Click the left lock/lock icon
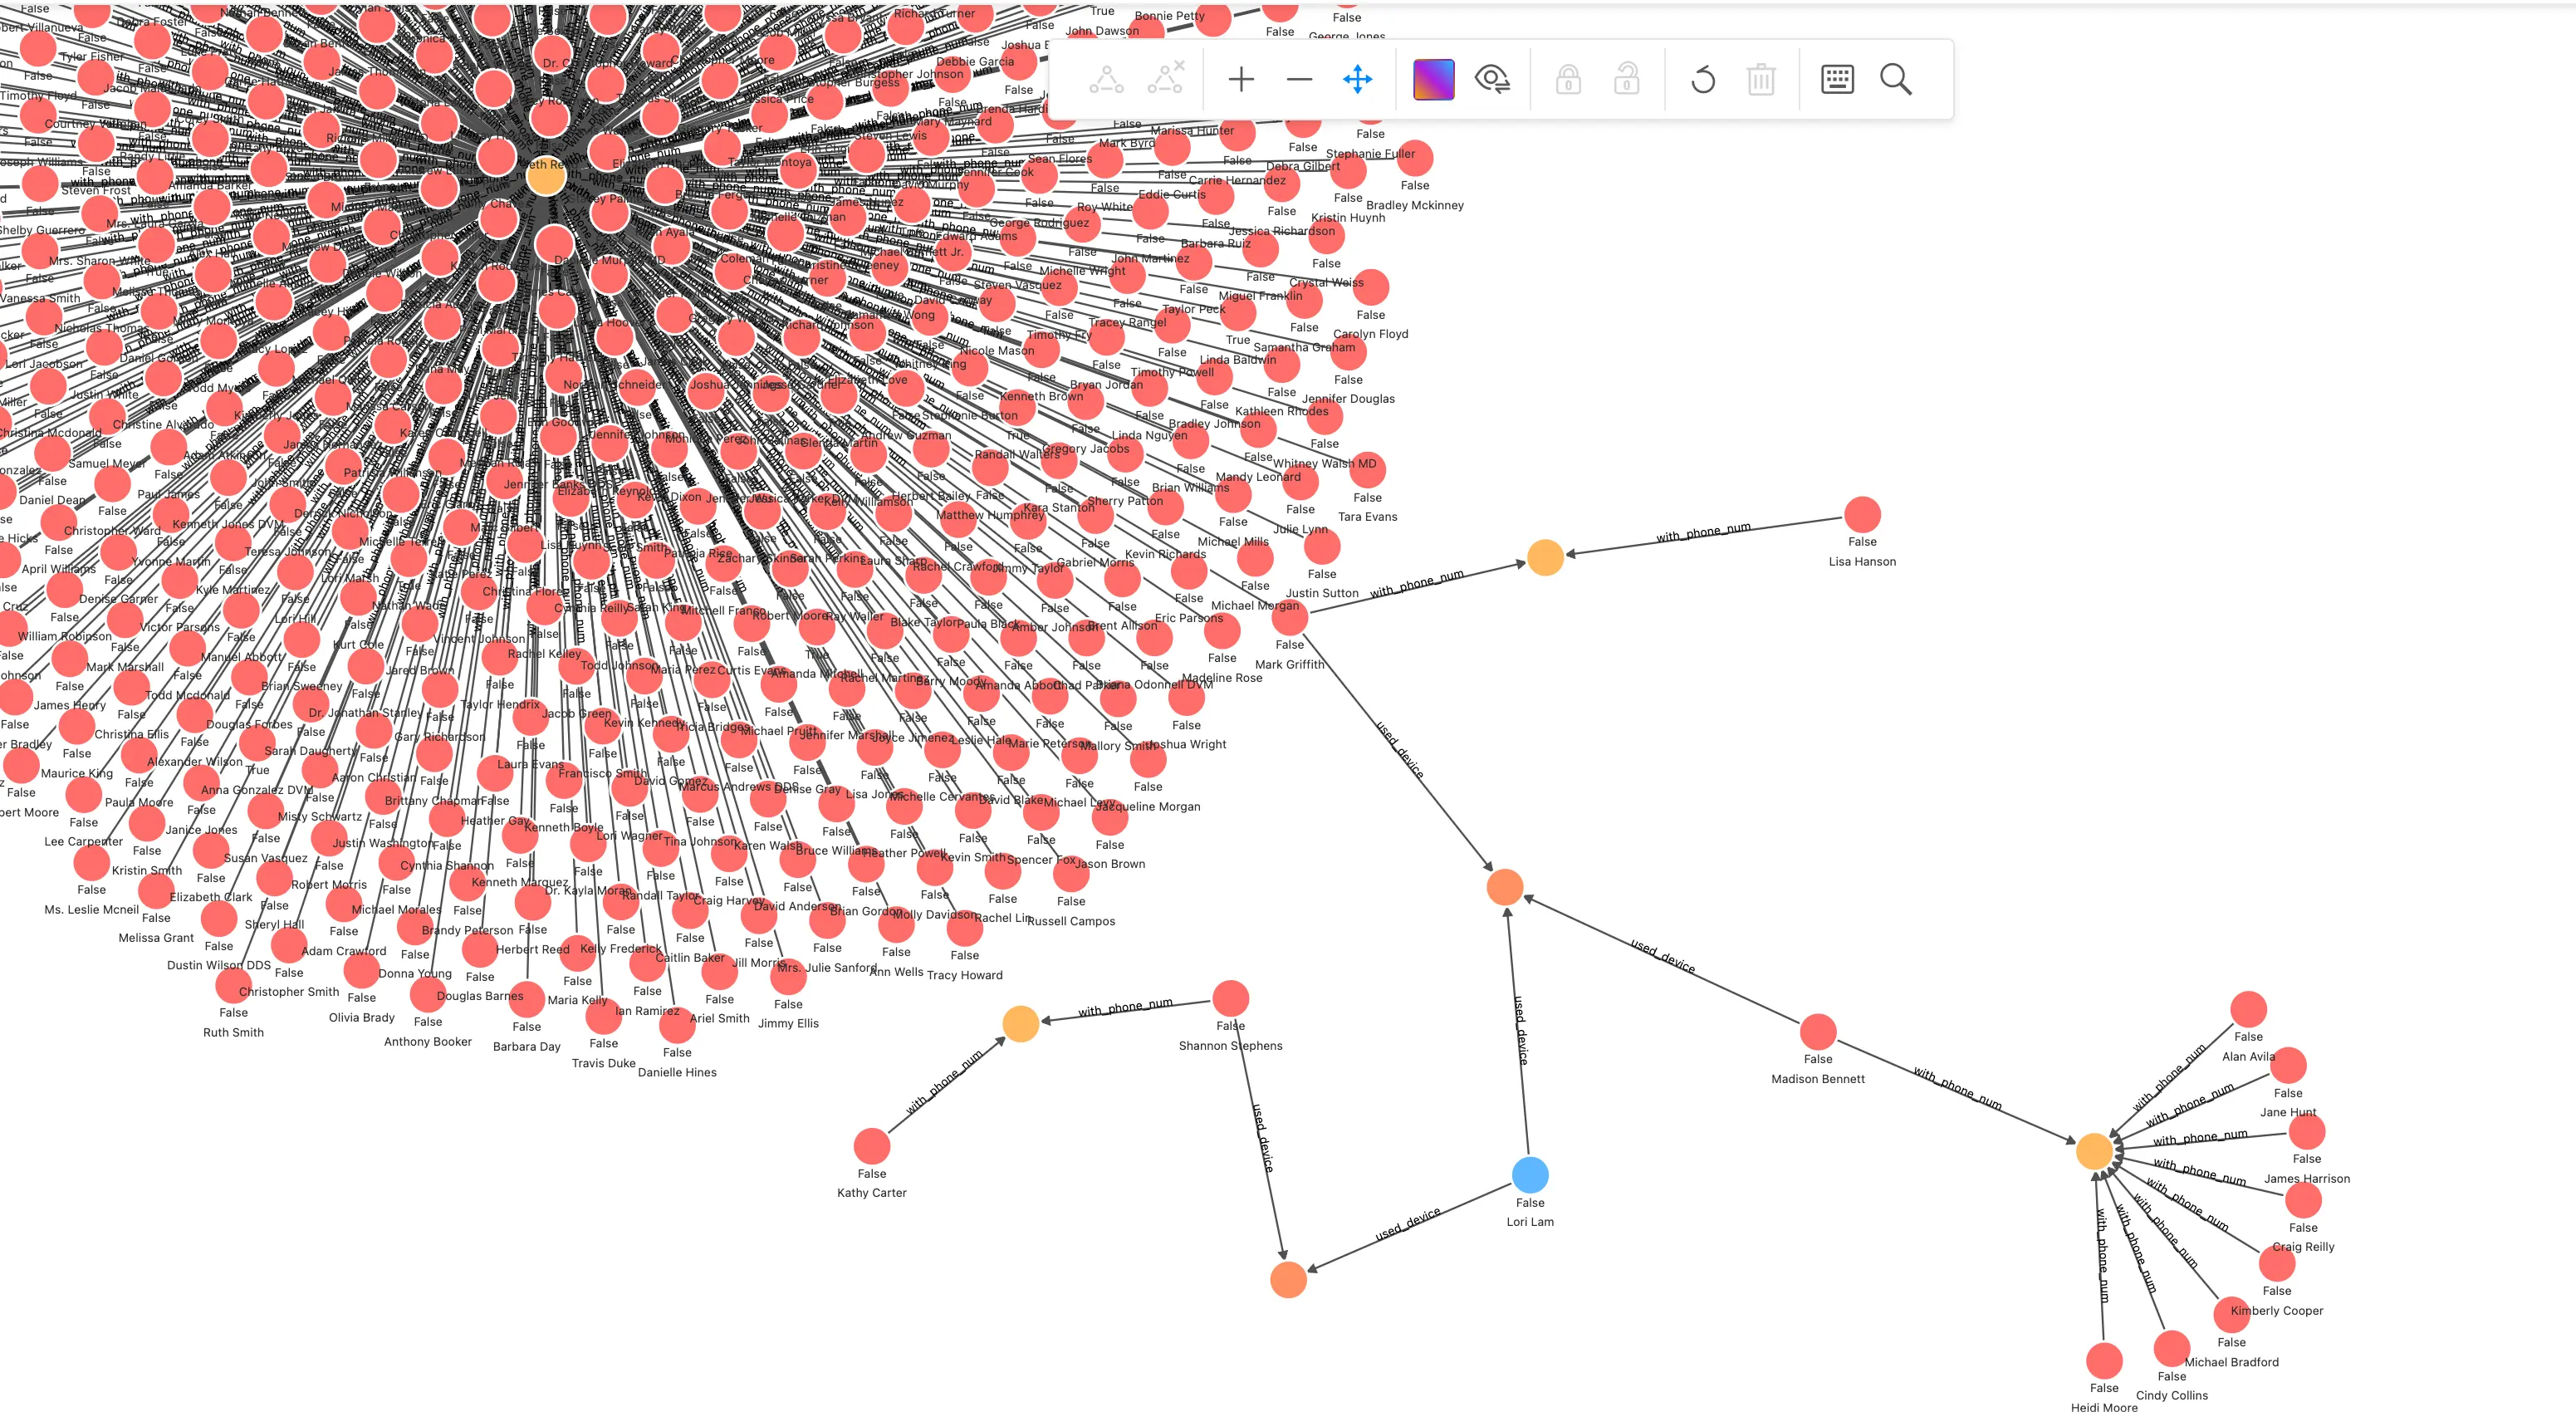Screen dimensions: 2576x1412 tap(1568, 78)
